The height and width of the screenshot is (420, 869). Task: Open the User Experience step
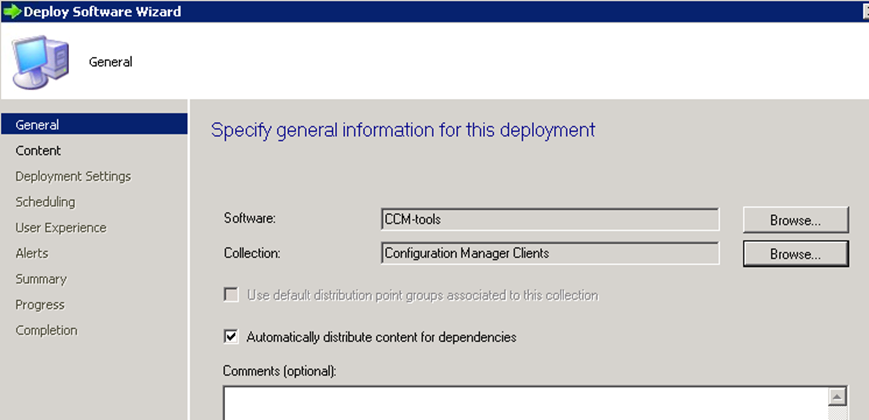pos(61,228)
